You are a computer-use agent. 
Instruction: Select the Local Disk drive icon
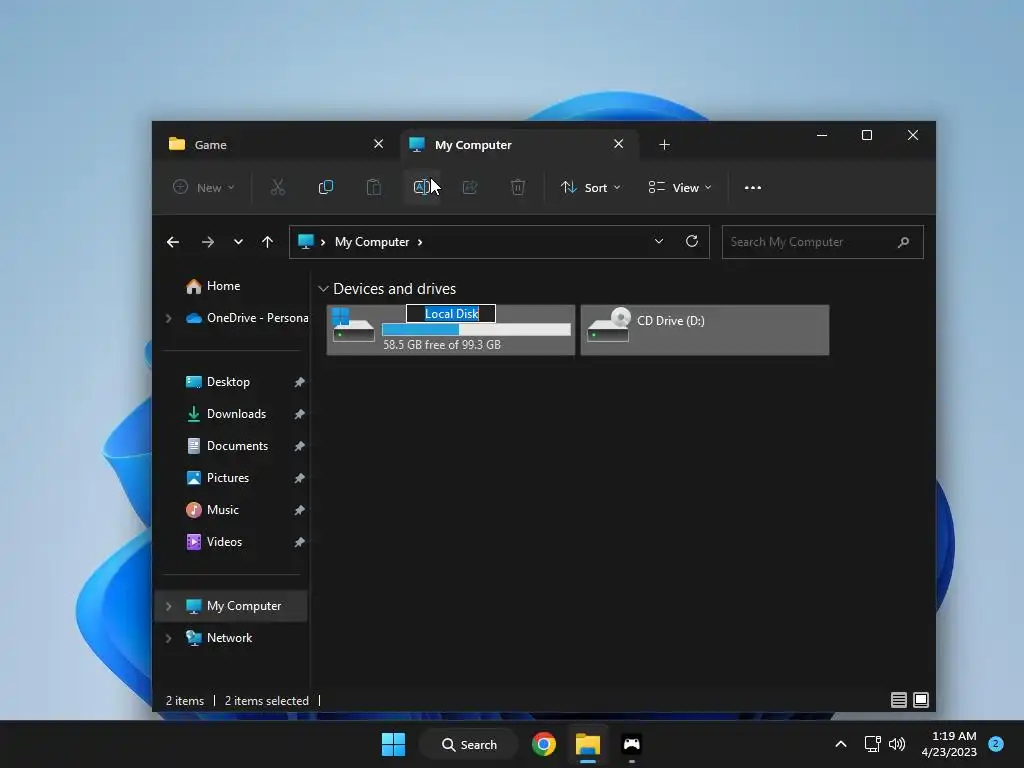pyautogui.click(x=353, y=325)
